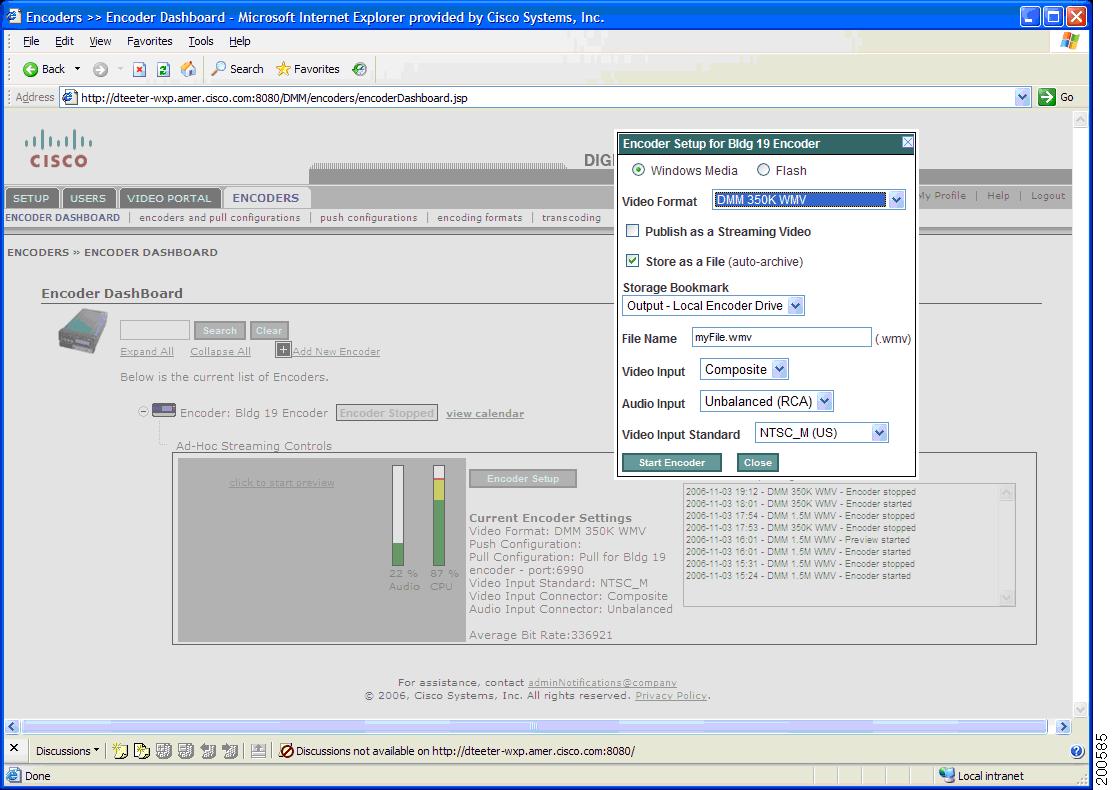
Task: Uncheck Store as a File auto-archive
Action: [634, 261]
